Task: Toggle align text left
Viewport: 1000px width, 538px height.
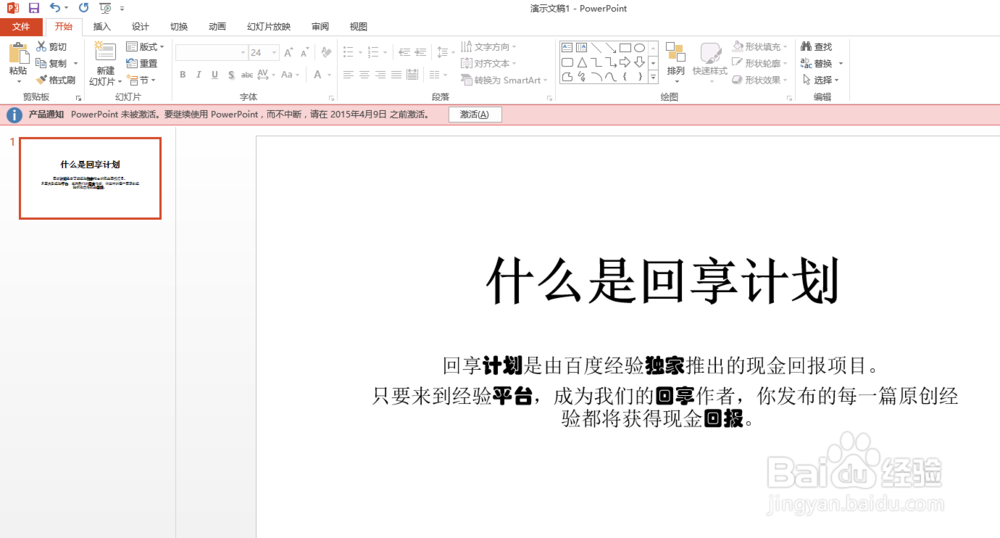Action: coord(348,75)
